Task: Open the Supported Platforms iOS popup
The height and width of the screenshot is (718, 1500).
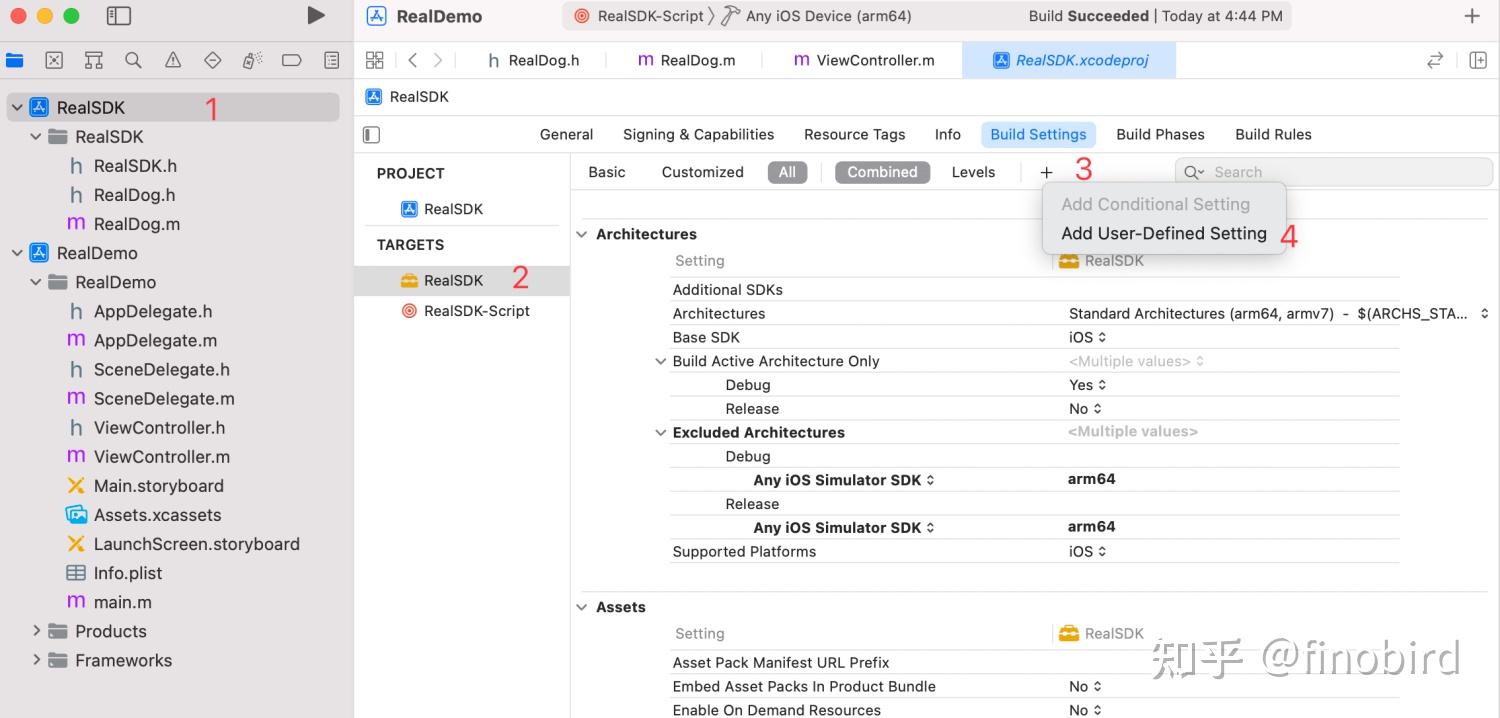Action: 1088,551
